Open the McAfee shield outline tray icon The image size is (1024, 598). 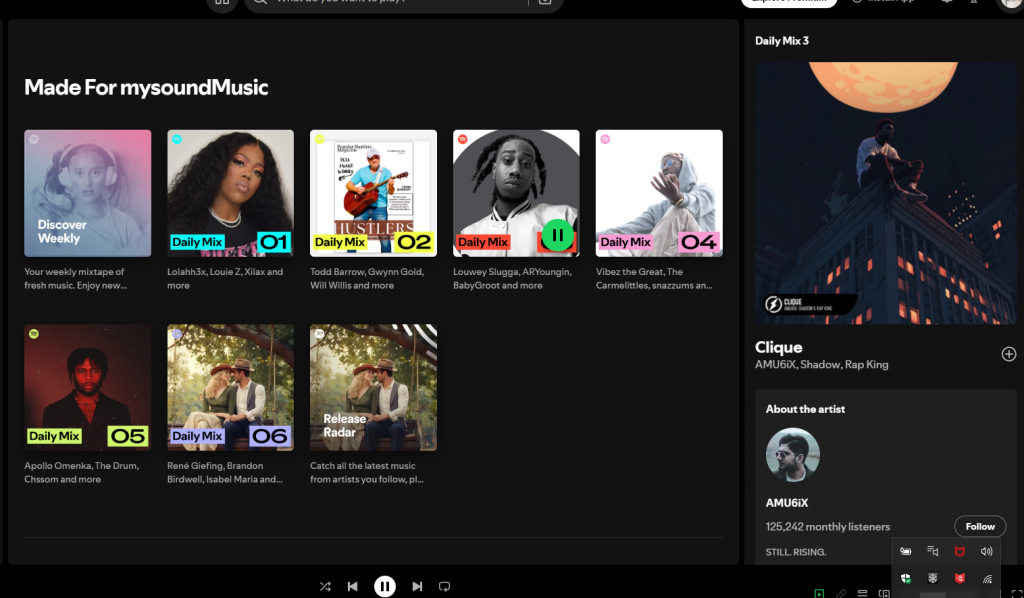pos(959,552)
